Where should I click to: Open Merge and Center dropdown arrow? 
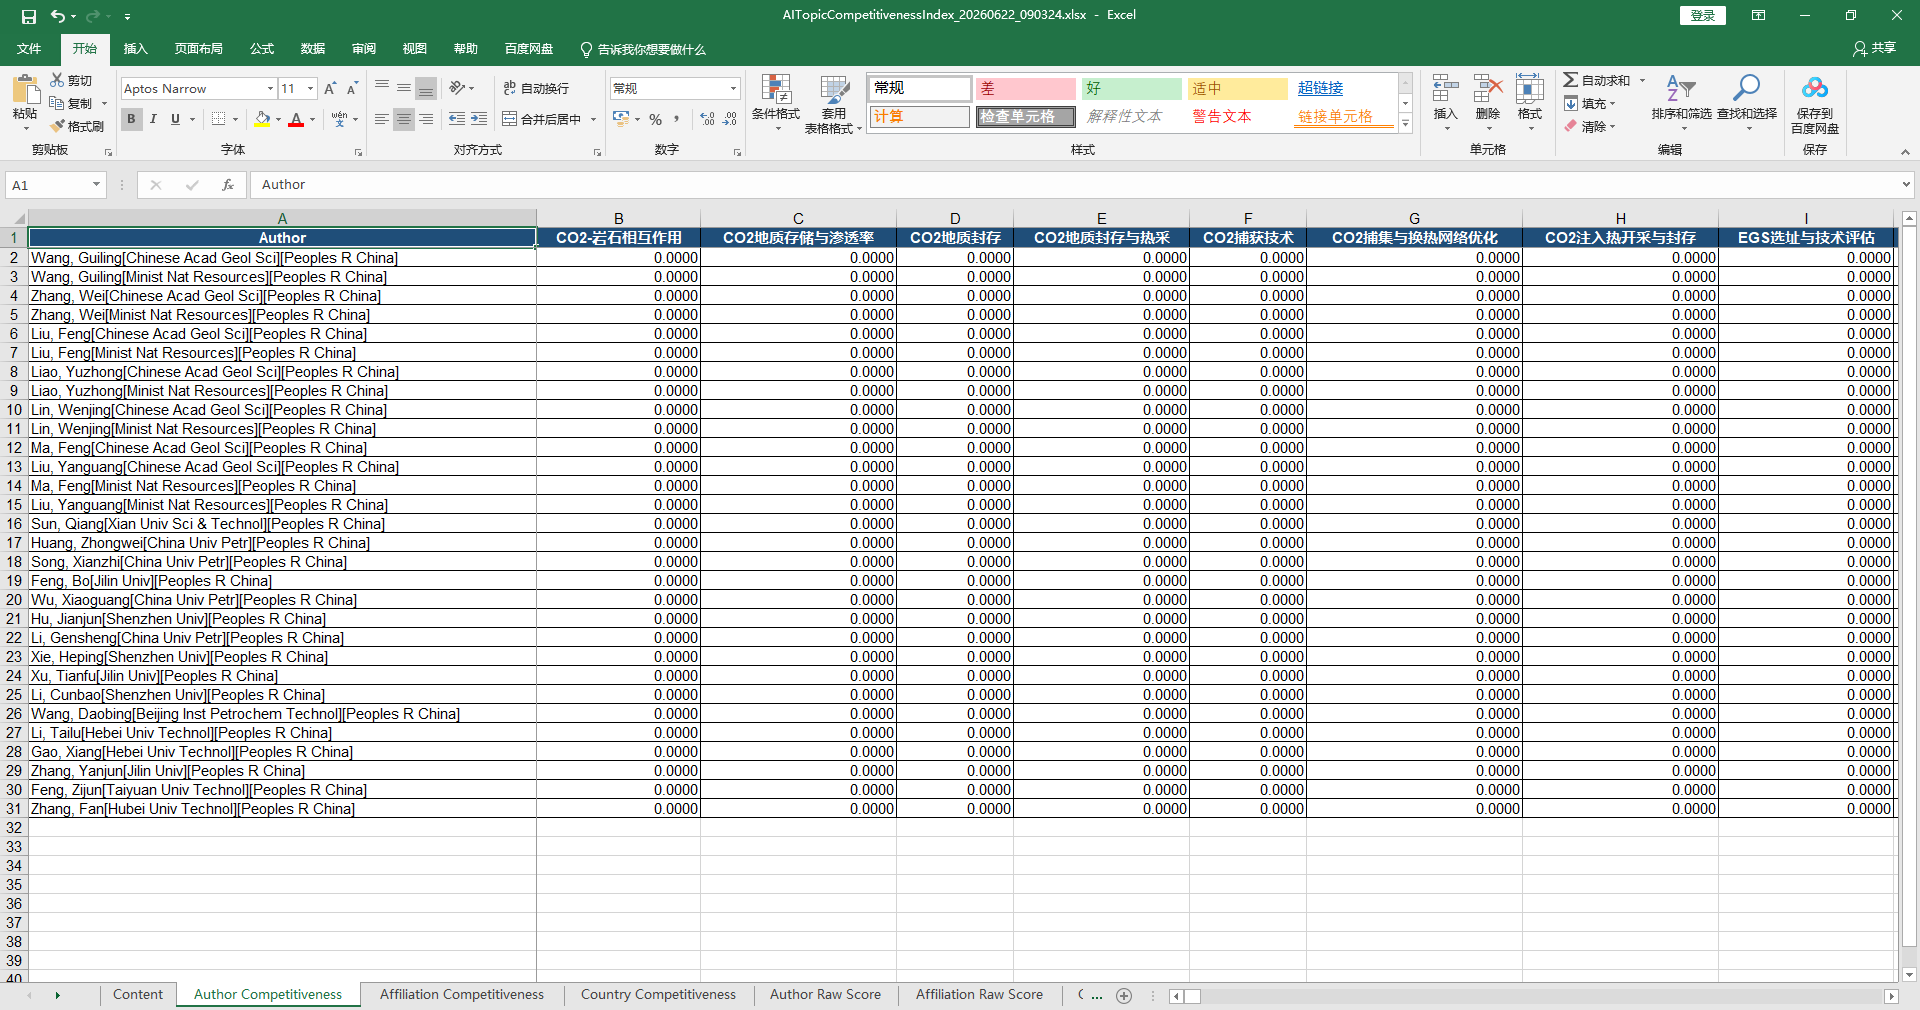(x=593, y=119)
